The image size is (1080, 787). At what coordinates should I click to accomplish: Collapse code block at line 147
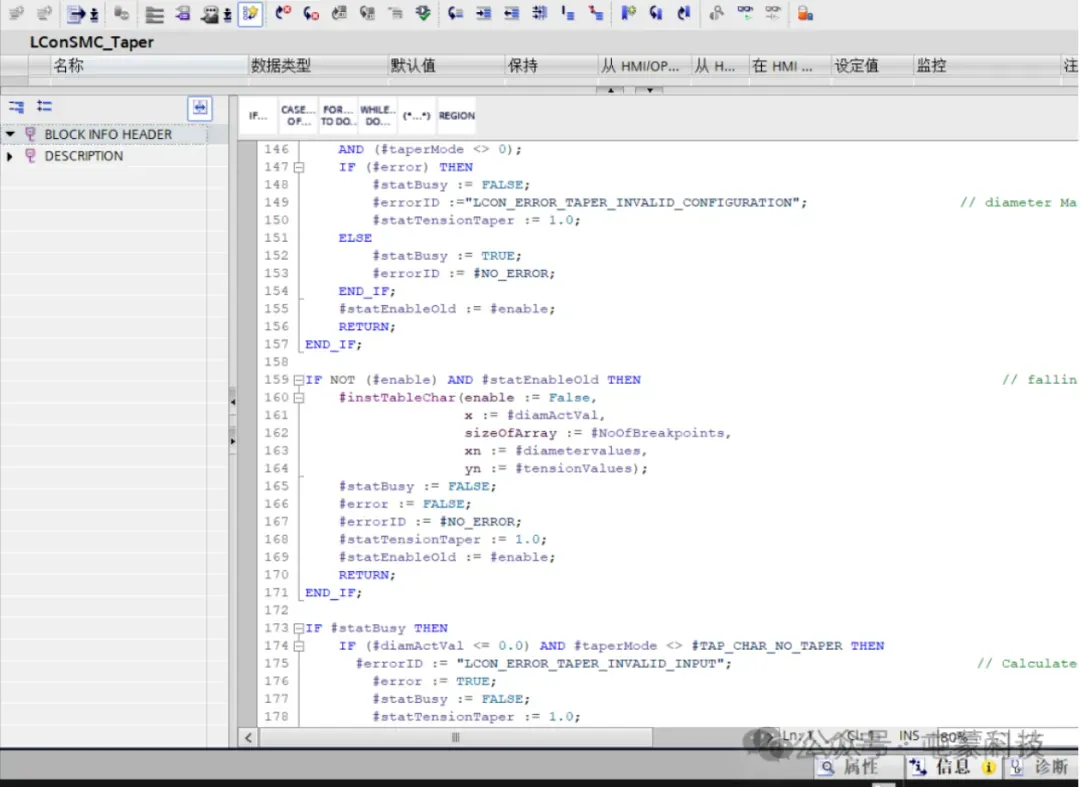(x=299, y=167)
